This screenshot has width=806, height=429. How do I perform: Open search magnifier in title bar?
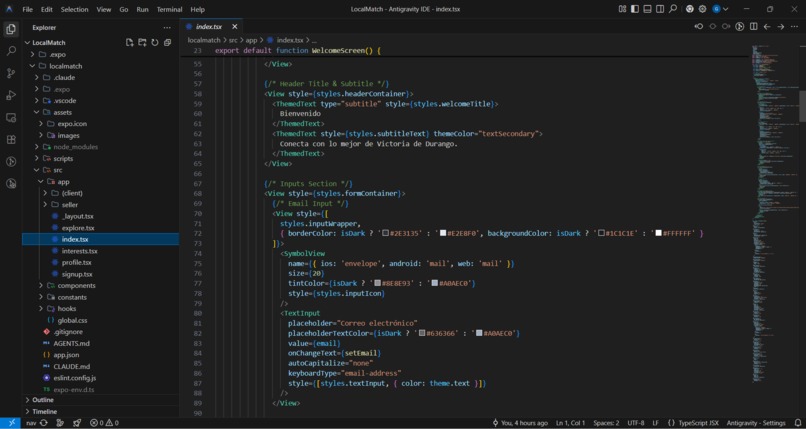[673, 9]
